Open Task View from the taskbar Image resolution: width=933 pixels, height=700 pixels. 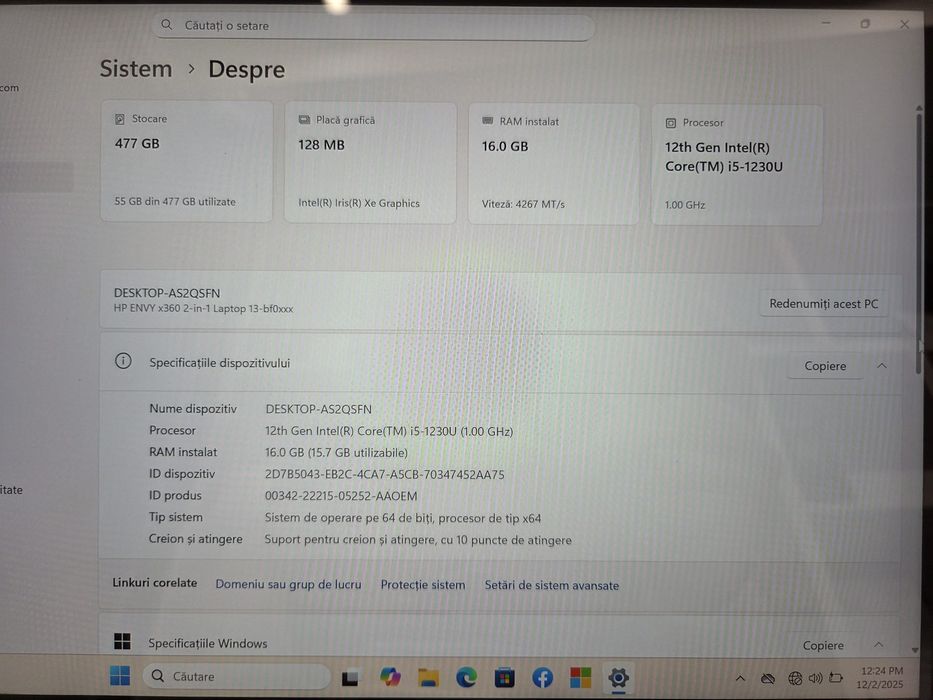coord(350,677)
